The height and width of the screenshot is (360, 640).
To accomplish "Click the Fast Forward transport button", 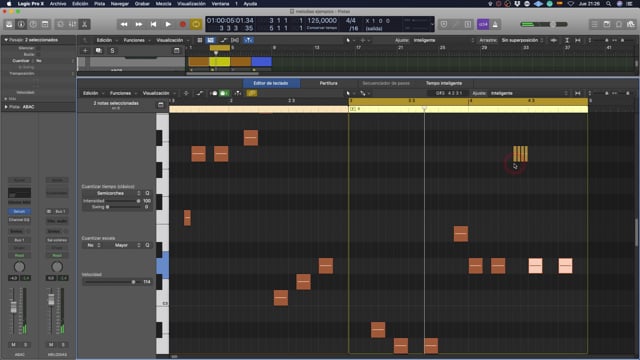I will click(x=139, y=24).
